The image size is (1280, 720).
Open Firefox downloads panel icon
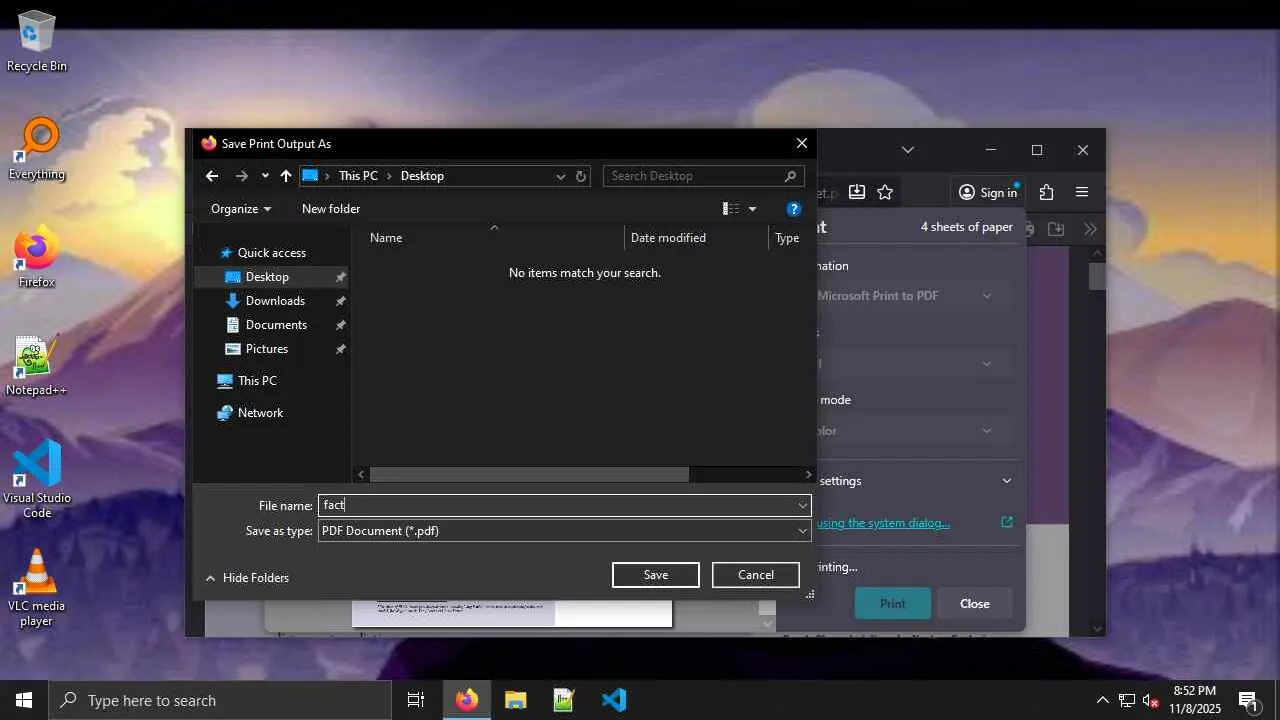[x=857, y=192]
